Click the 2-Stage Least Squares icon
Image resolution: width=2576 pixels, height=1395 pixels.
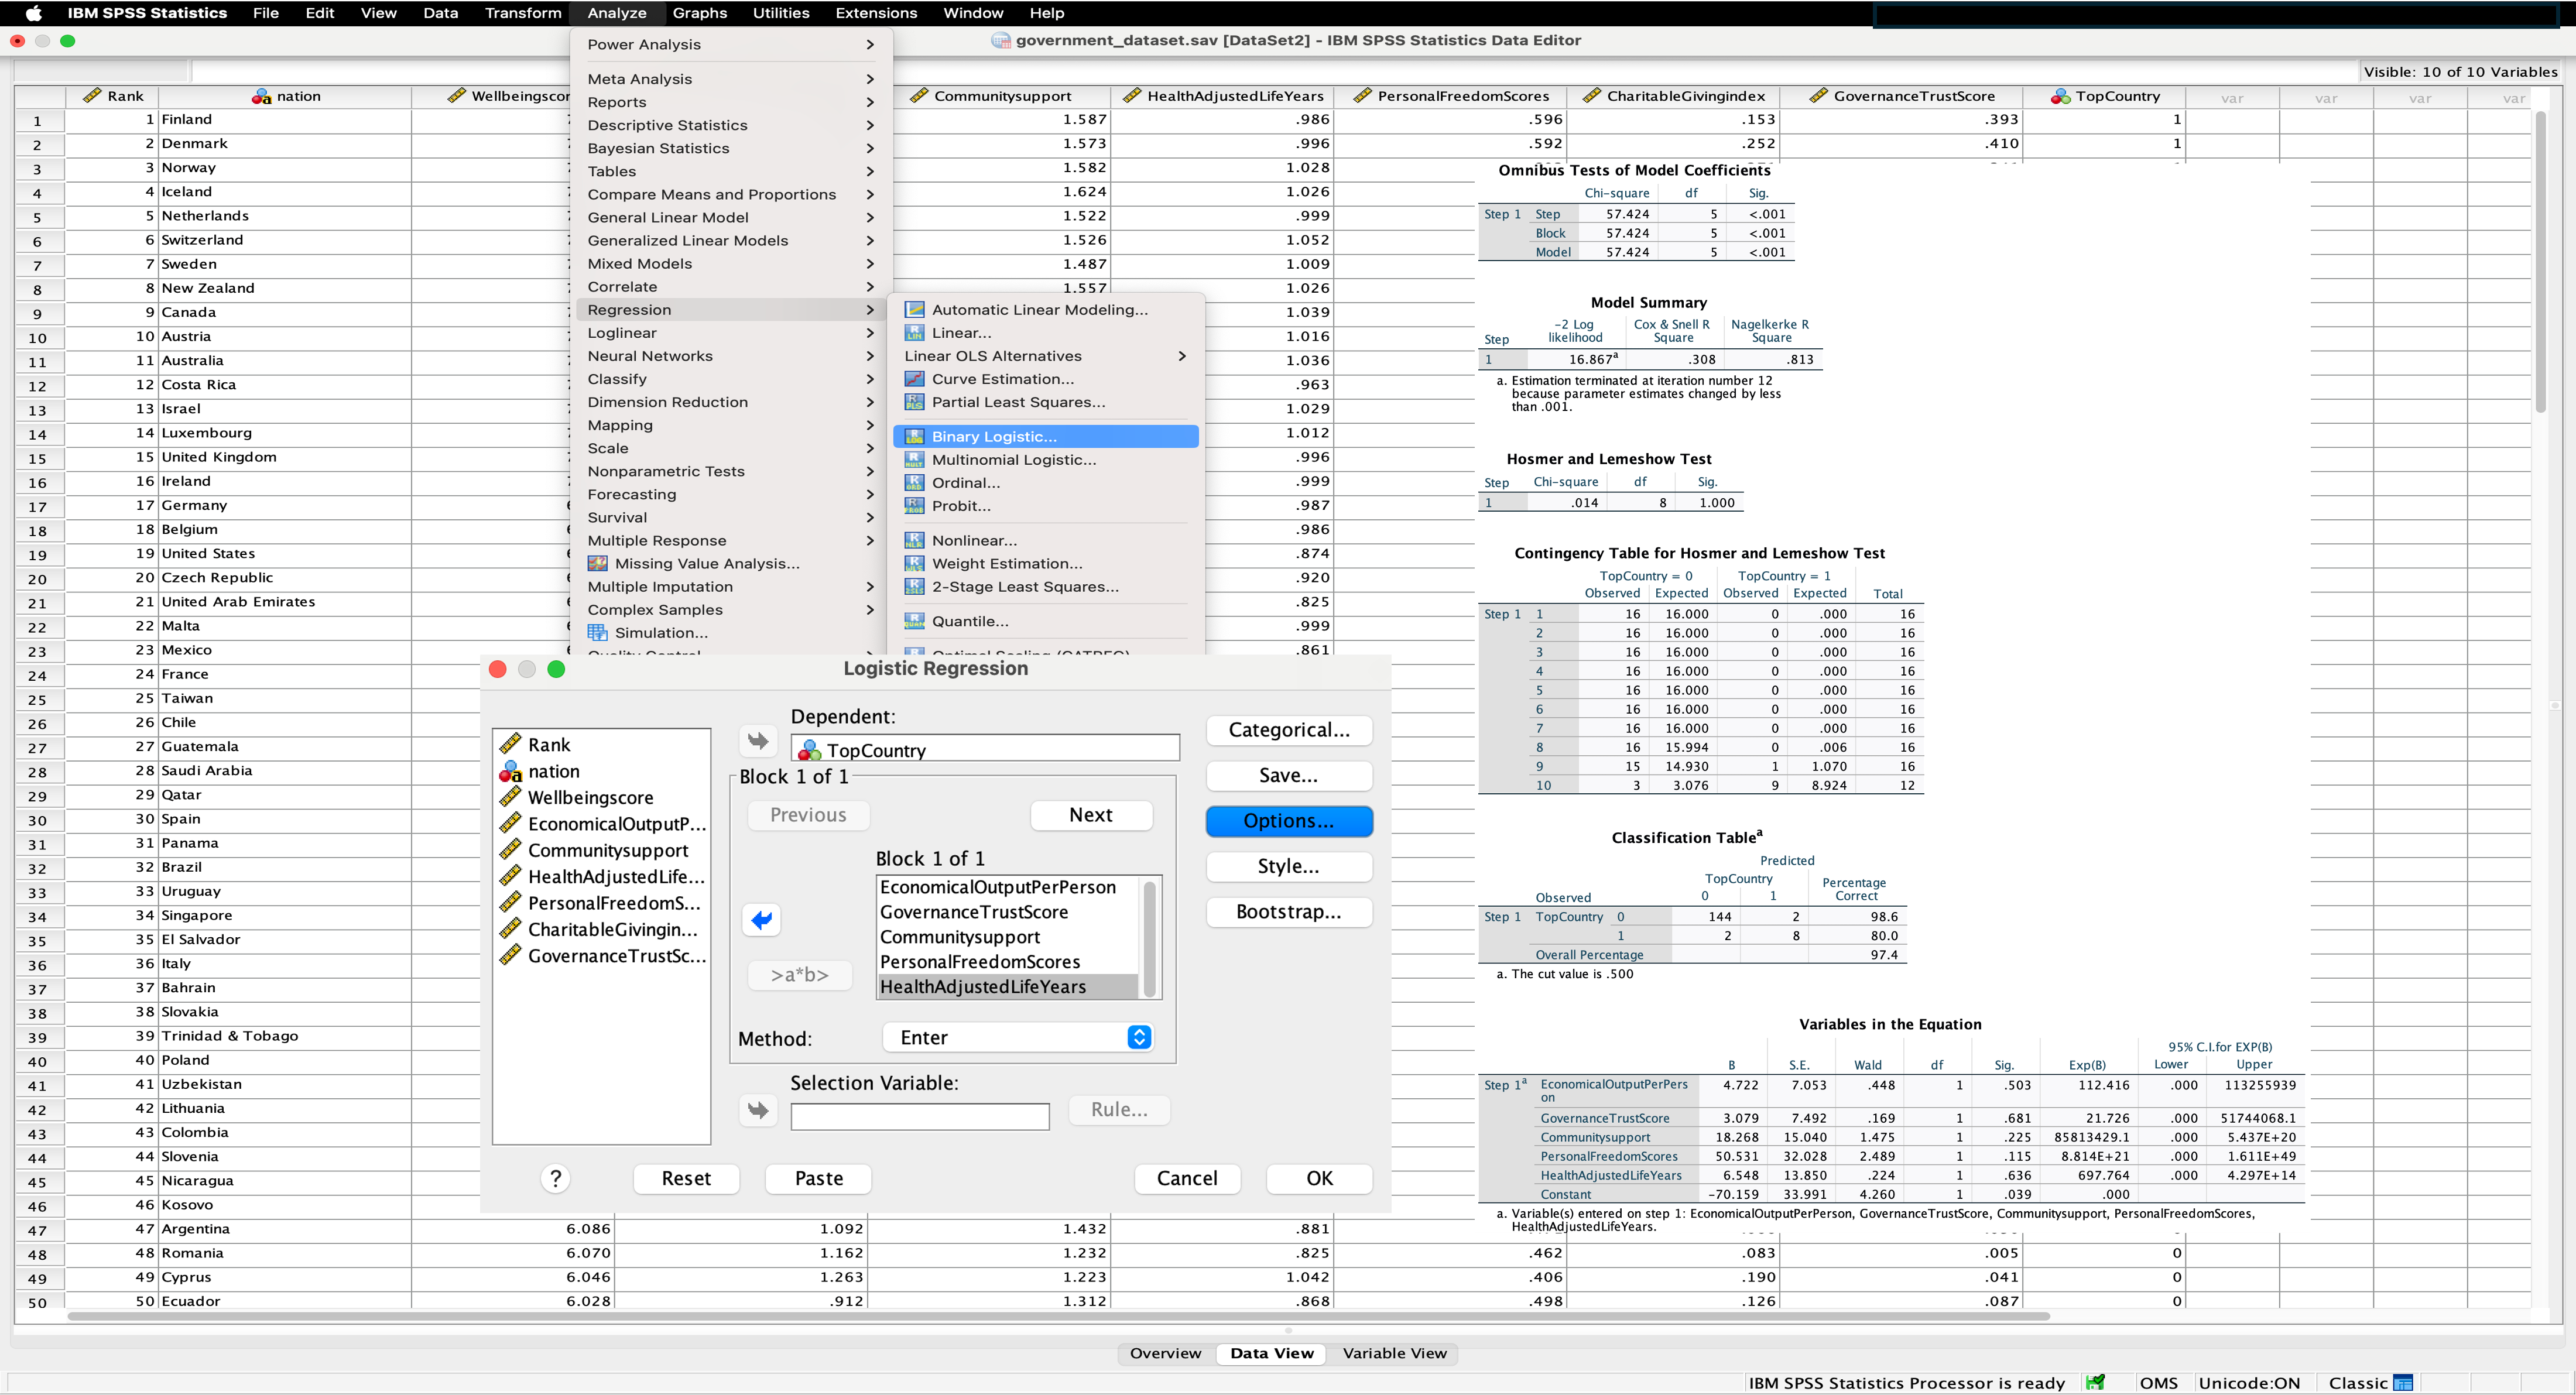click(x=914, y=587)
